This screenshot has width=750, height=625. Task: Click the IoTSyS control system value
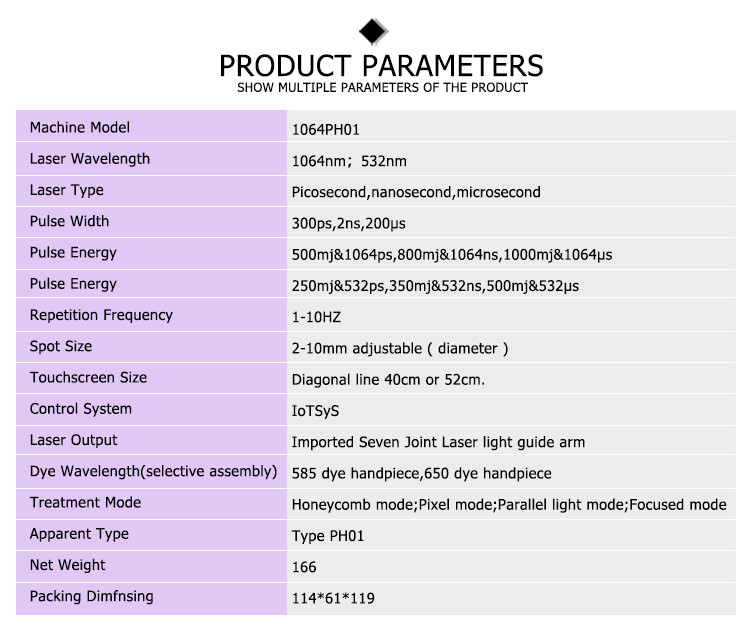tap(315, 411)
